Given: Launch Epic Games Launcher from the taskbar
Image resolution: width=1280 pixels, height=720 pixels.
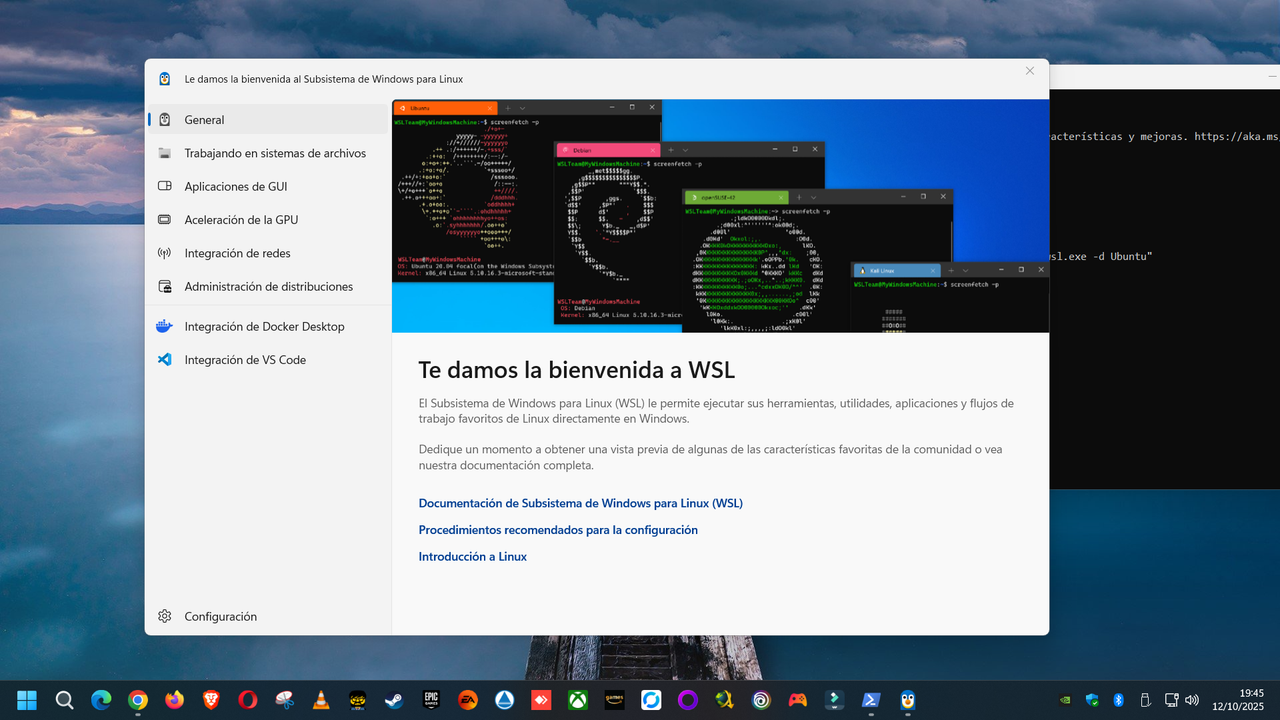Looking at the screenshot, I should pyautogui.click(x=431, y=700).
